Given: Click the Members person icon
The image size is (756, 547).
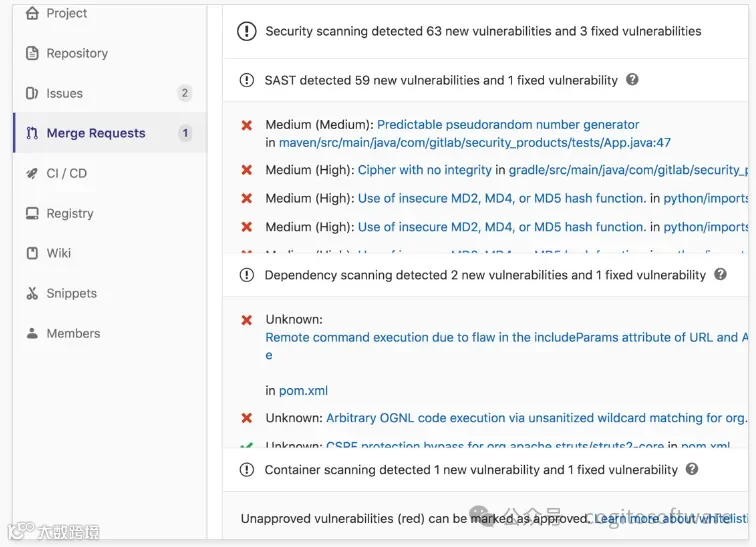Looking at the screenshot, I should click(32, 333).
